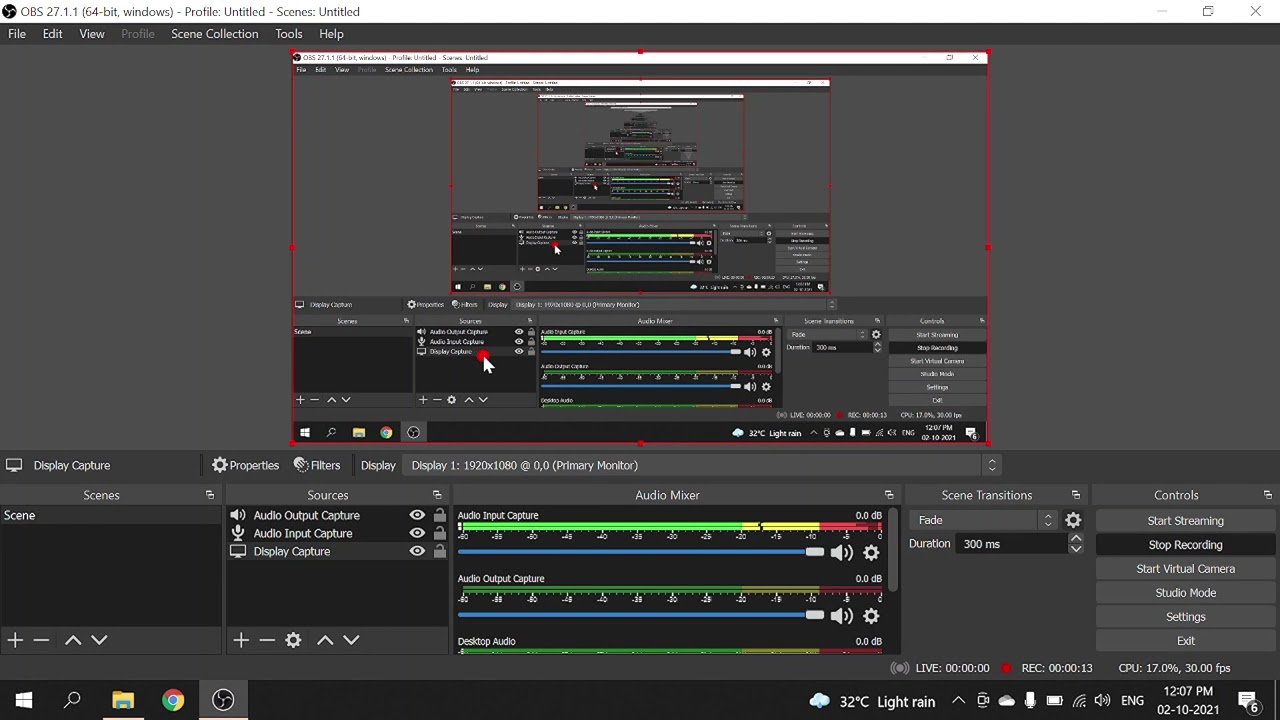Open the Edit menu
The image size is (1280, 720).
tap(52, 34)
